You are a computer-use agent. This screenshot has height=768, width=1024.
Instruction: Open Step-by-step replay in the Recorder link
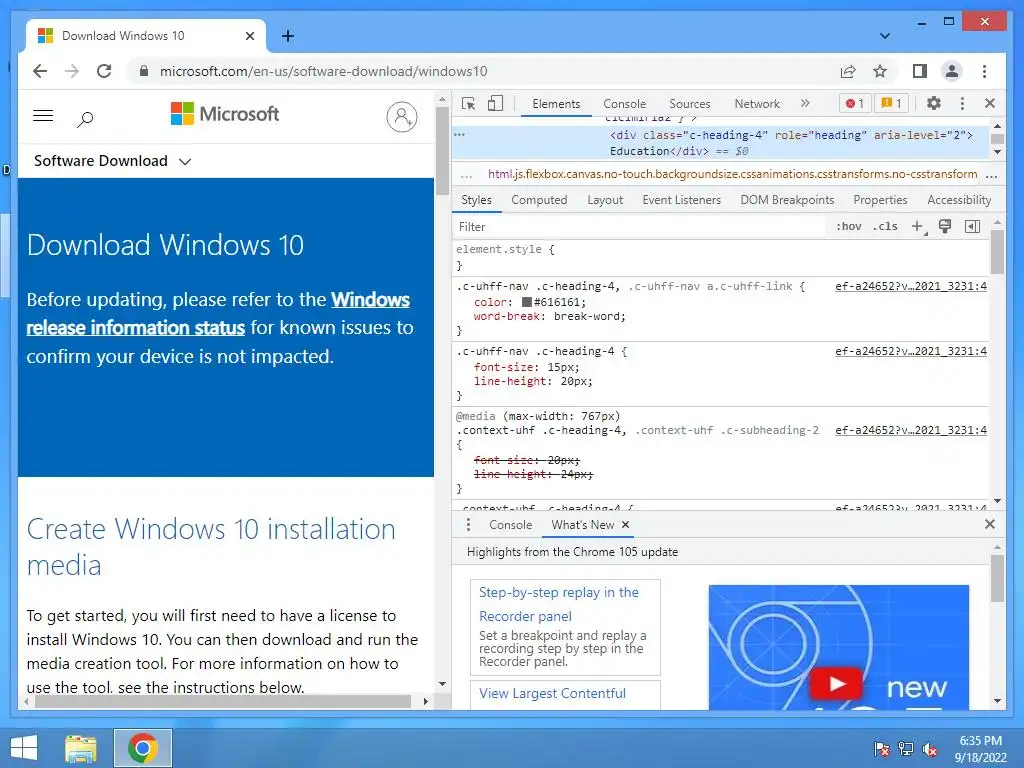(x=558, y=604)
